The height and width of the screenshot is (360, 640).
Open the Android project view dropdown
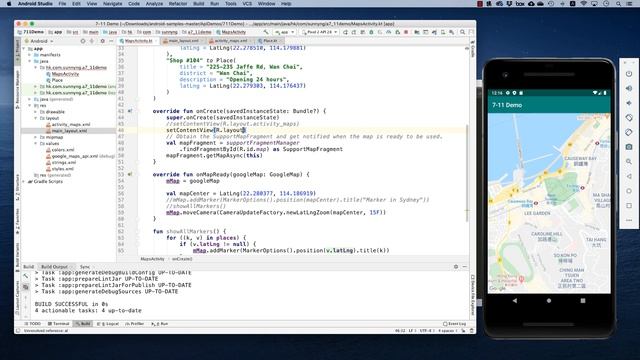[x=39, y=41]
